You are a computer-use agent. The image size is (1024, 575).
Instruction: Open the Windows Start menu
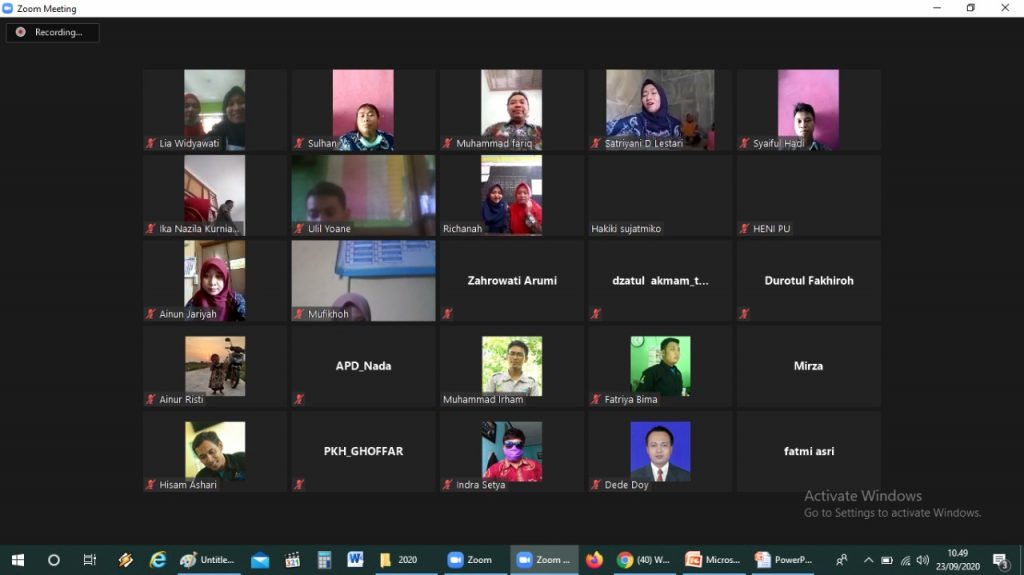point(17,560)
